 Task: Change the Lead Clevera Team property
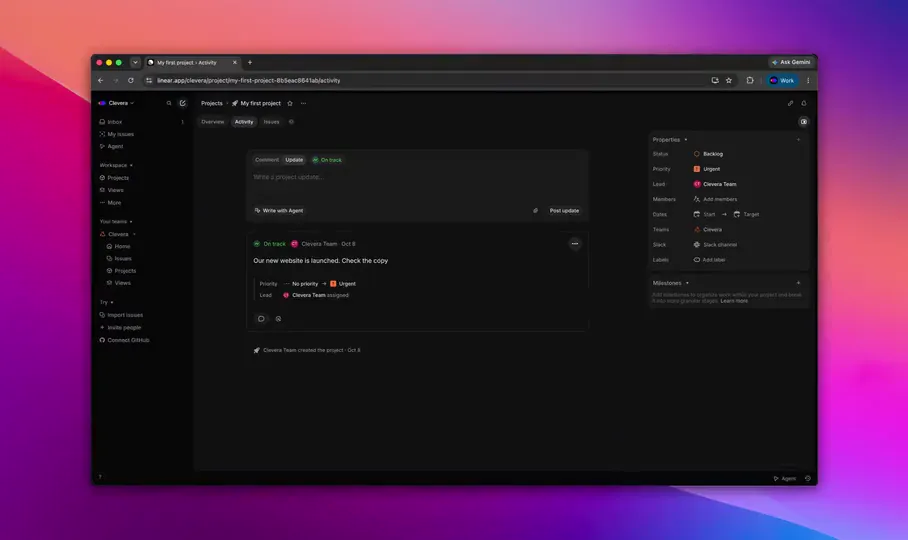tap(715, 184)
